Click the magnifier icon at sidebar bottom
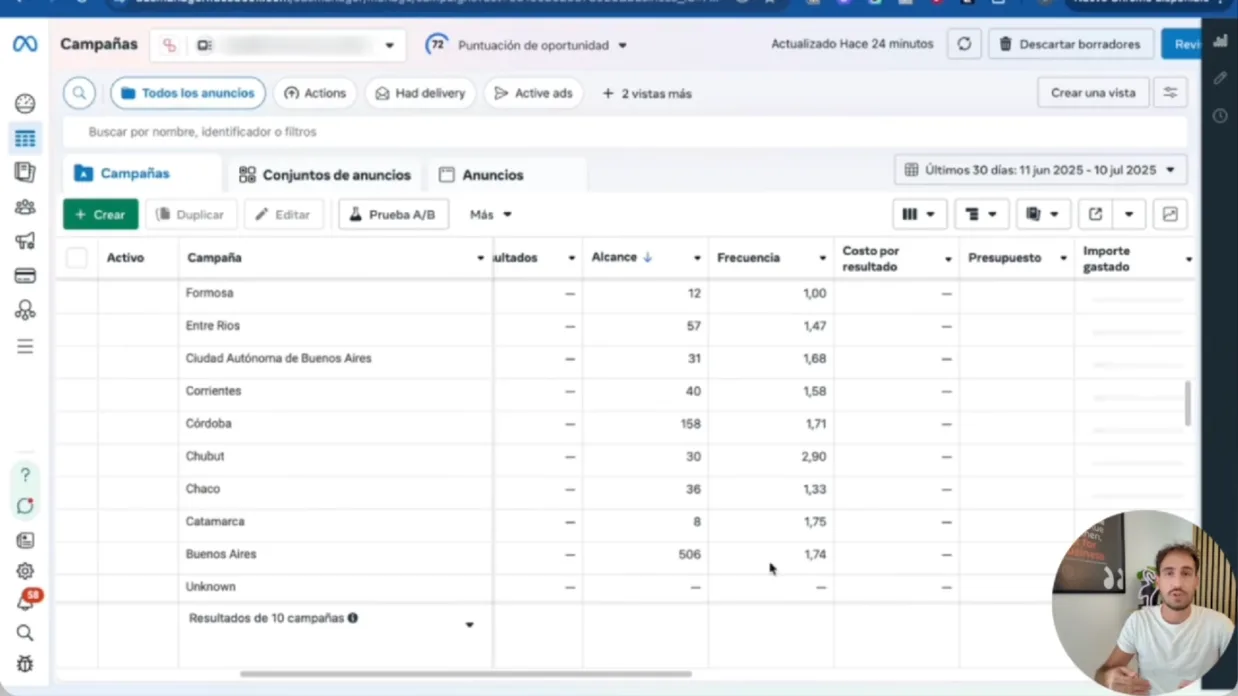 25,633
